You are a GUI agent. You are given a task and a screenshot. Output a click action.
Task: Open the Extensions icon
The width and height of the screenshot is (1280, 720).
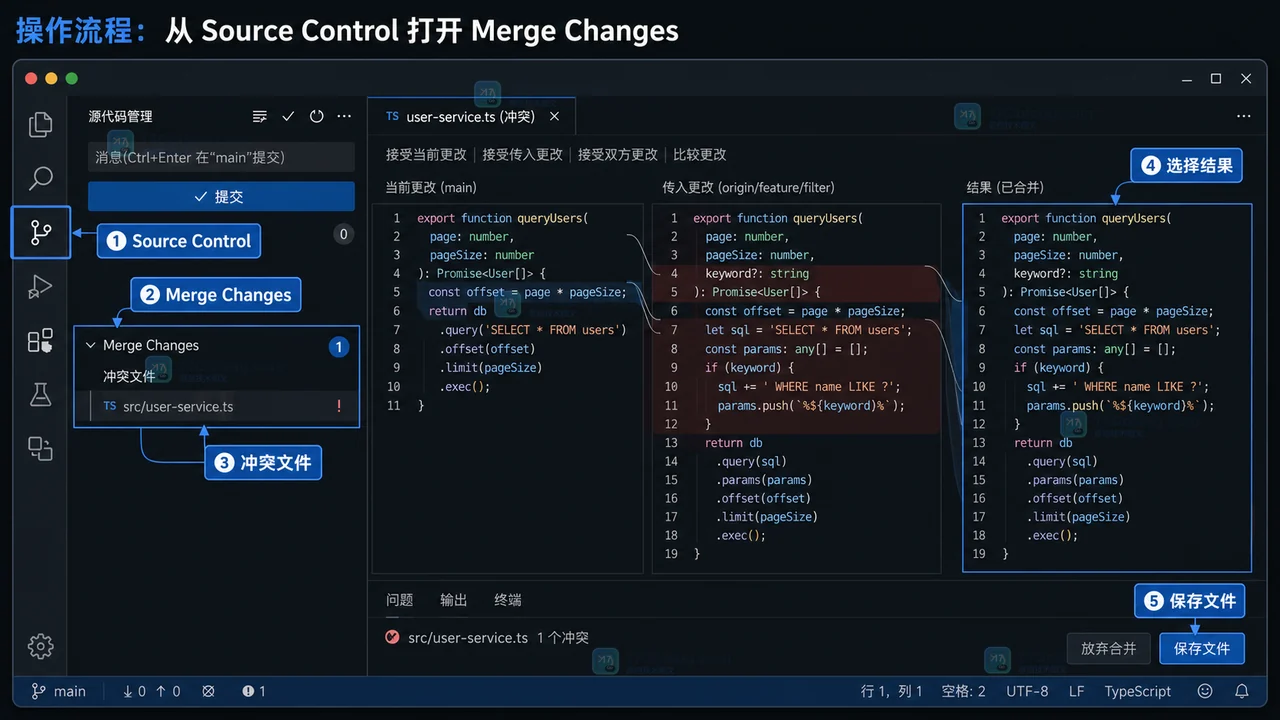click(40, 341)
